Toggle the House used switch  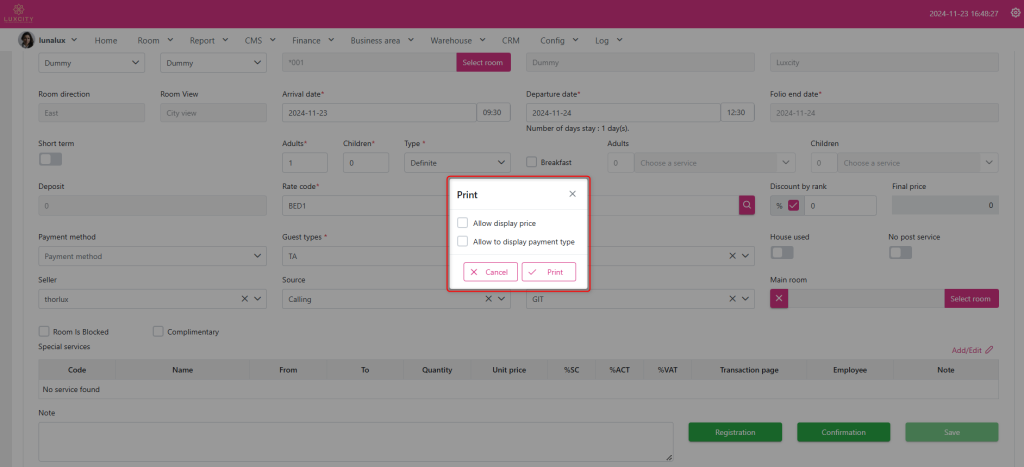pos(782,253)
